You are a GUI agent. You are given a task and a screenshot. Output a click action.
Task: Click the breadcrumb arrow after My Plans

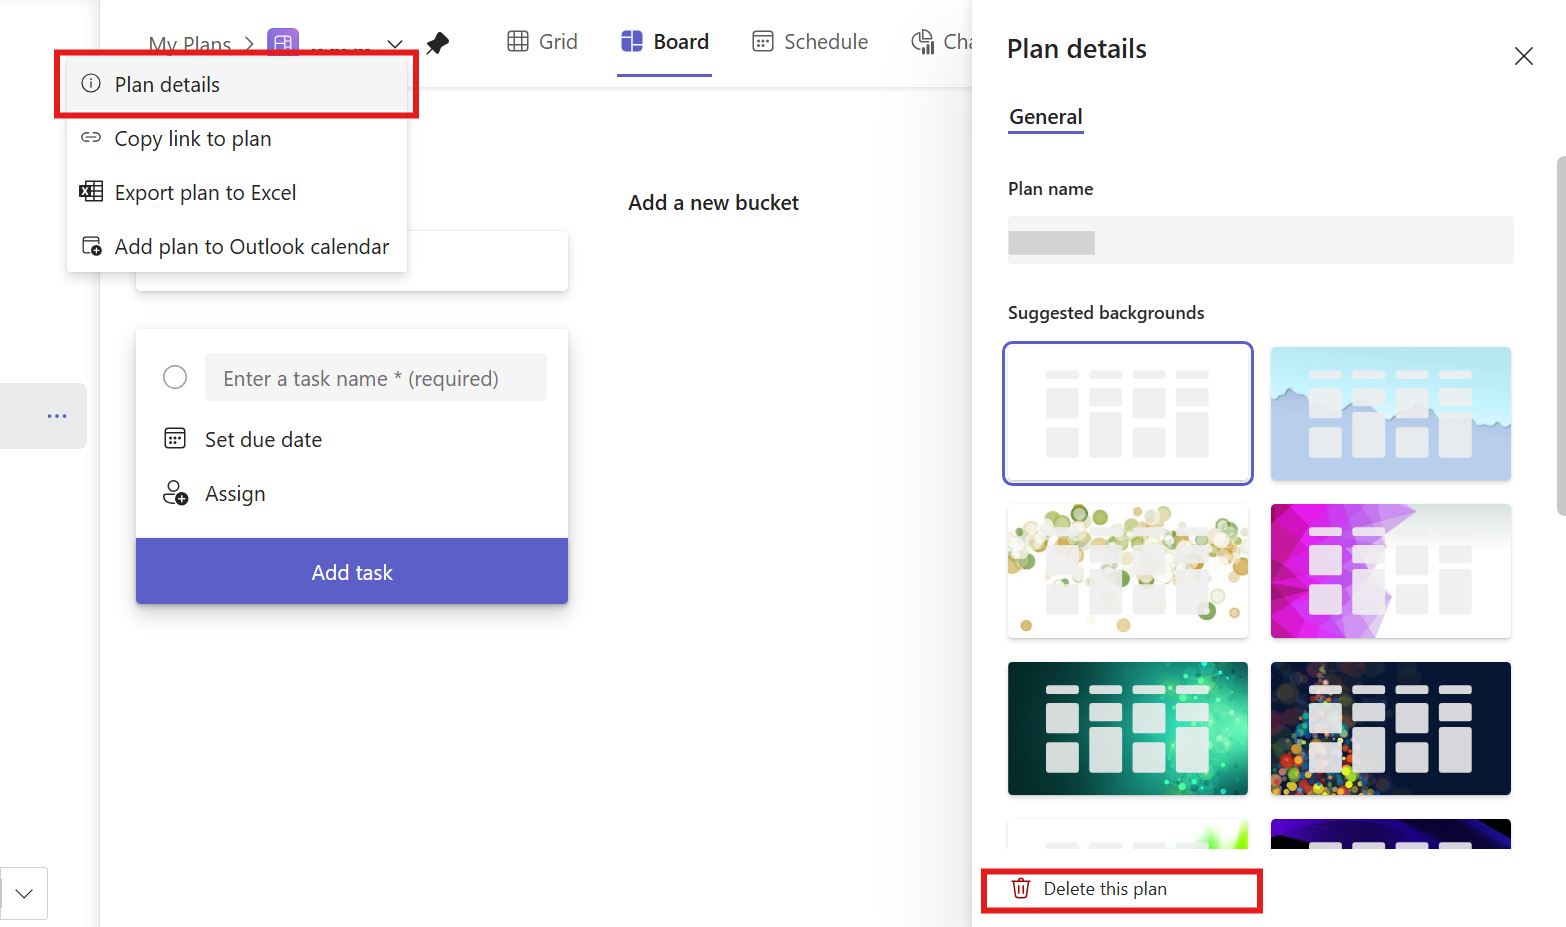coord(249,44)
